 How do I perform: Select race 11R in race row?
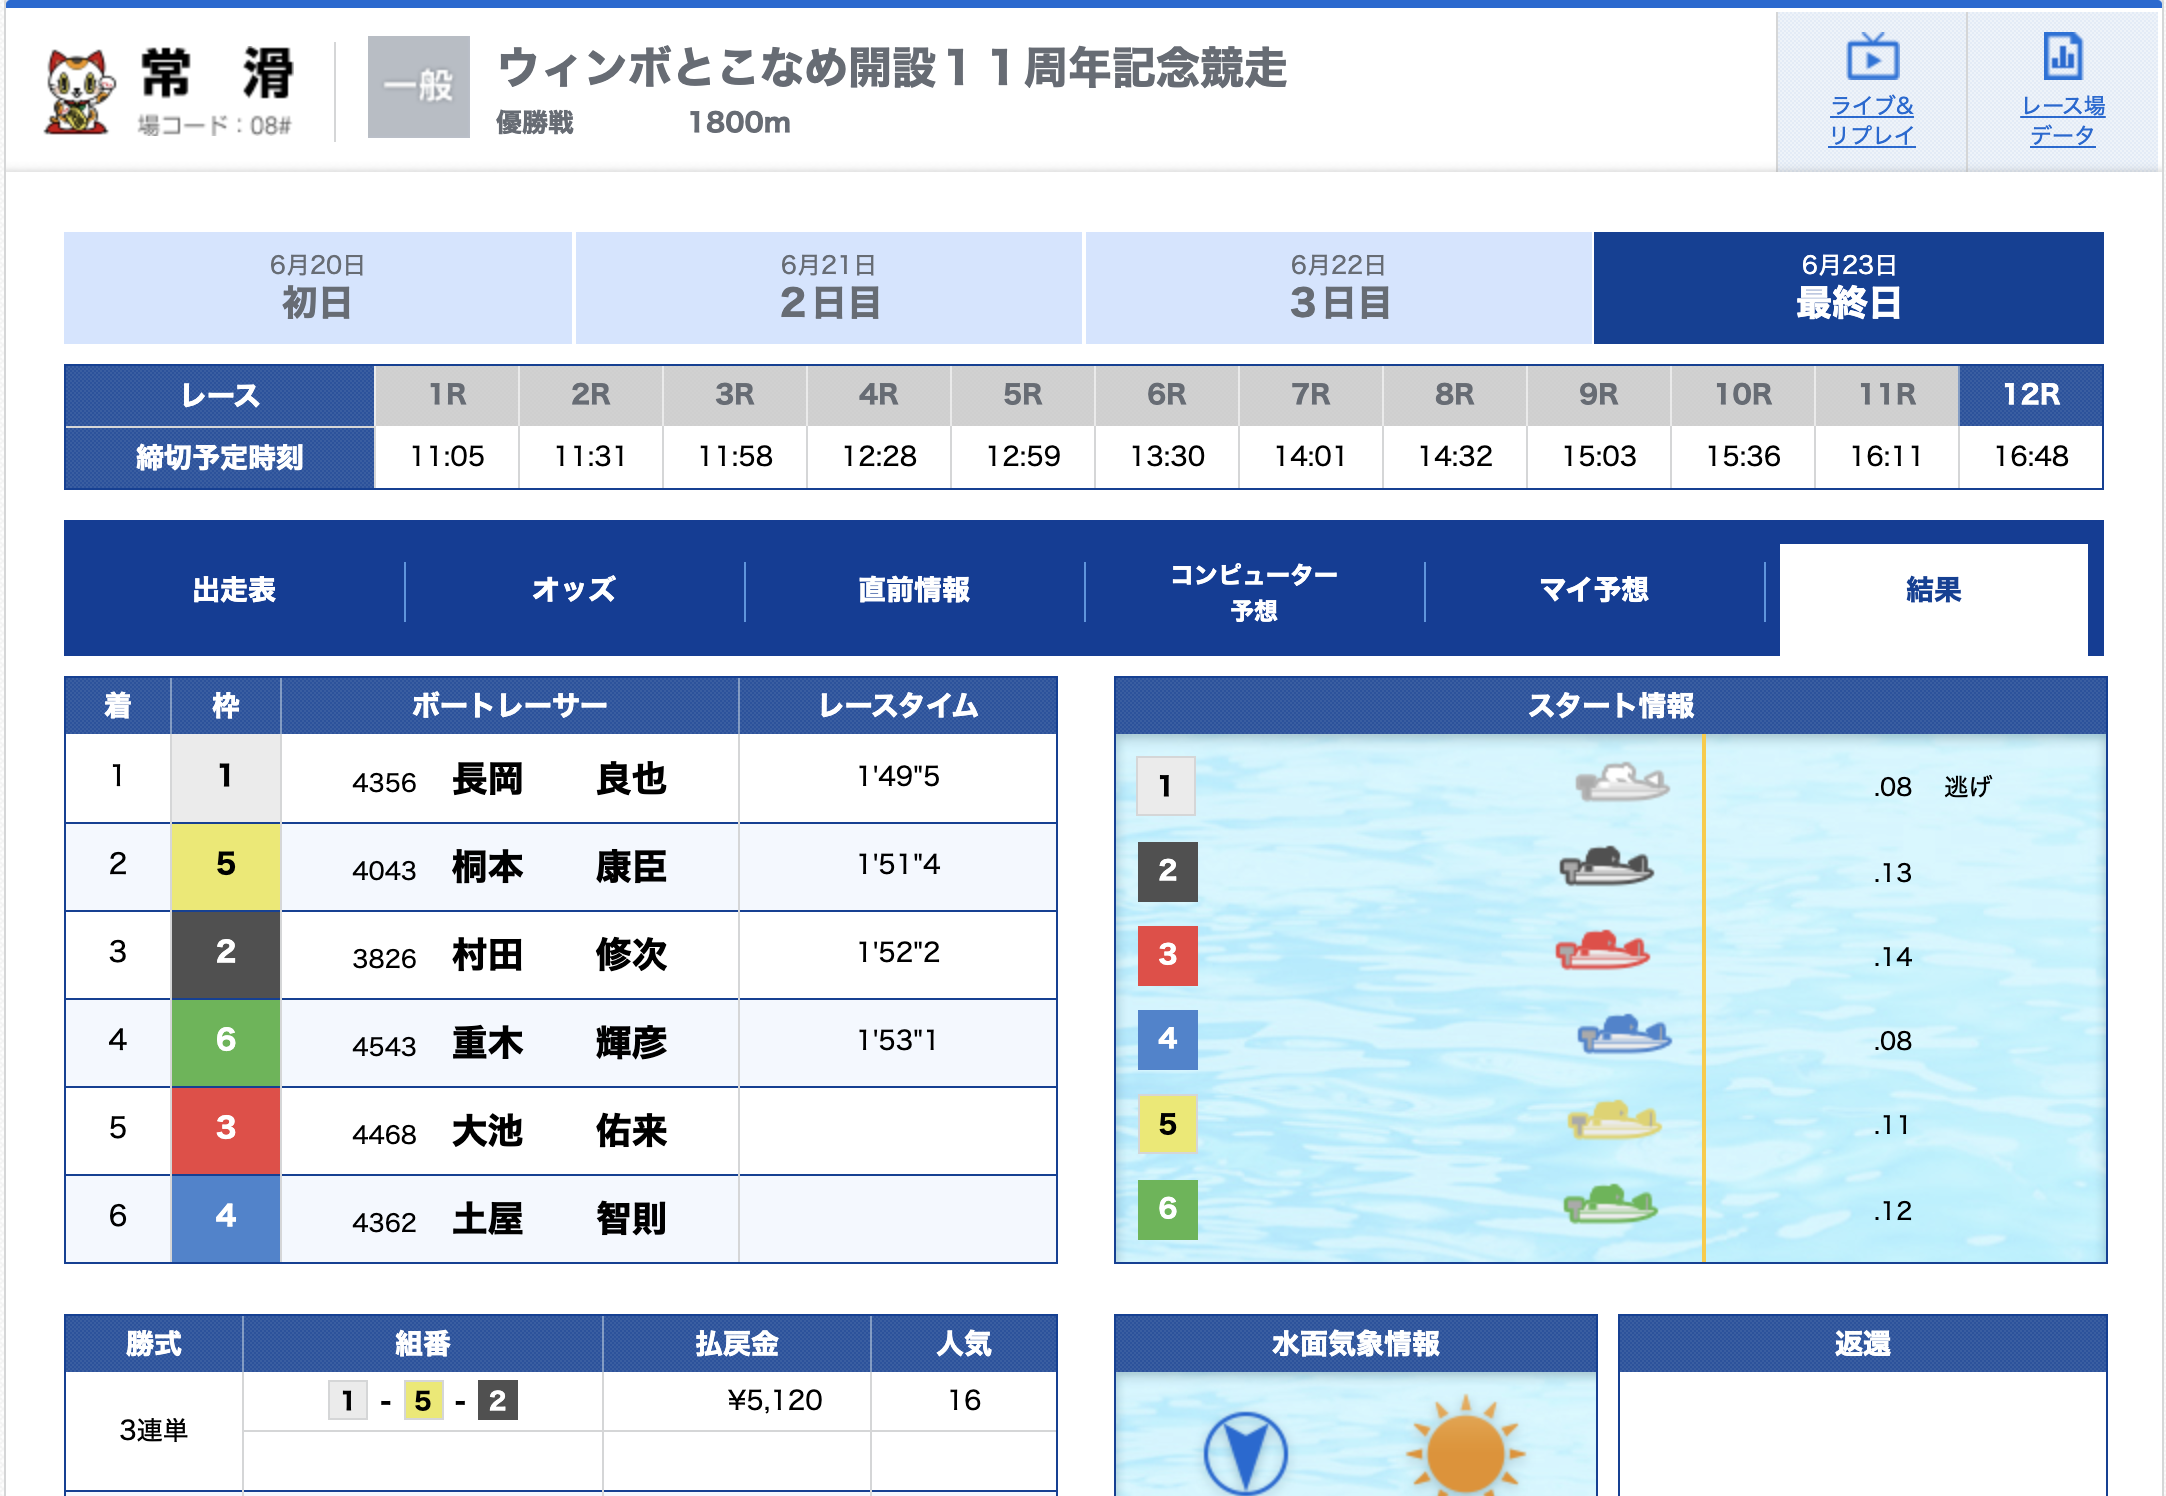(1886, 395)
